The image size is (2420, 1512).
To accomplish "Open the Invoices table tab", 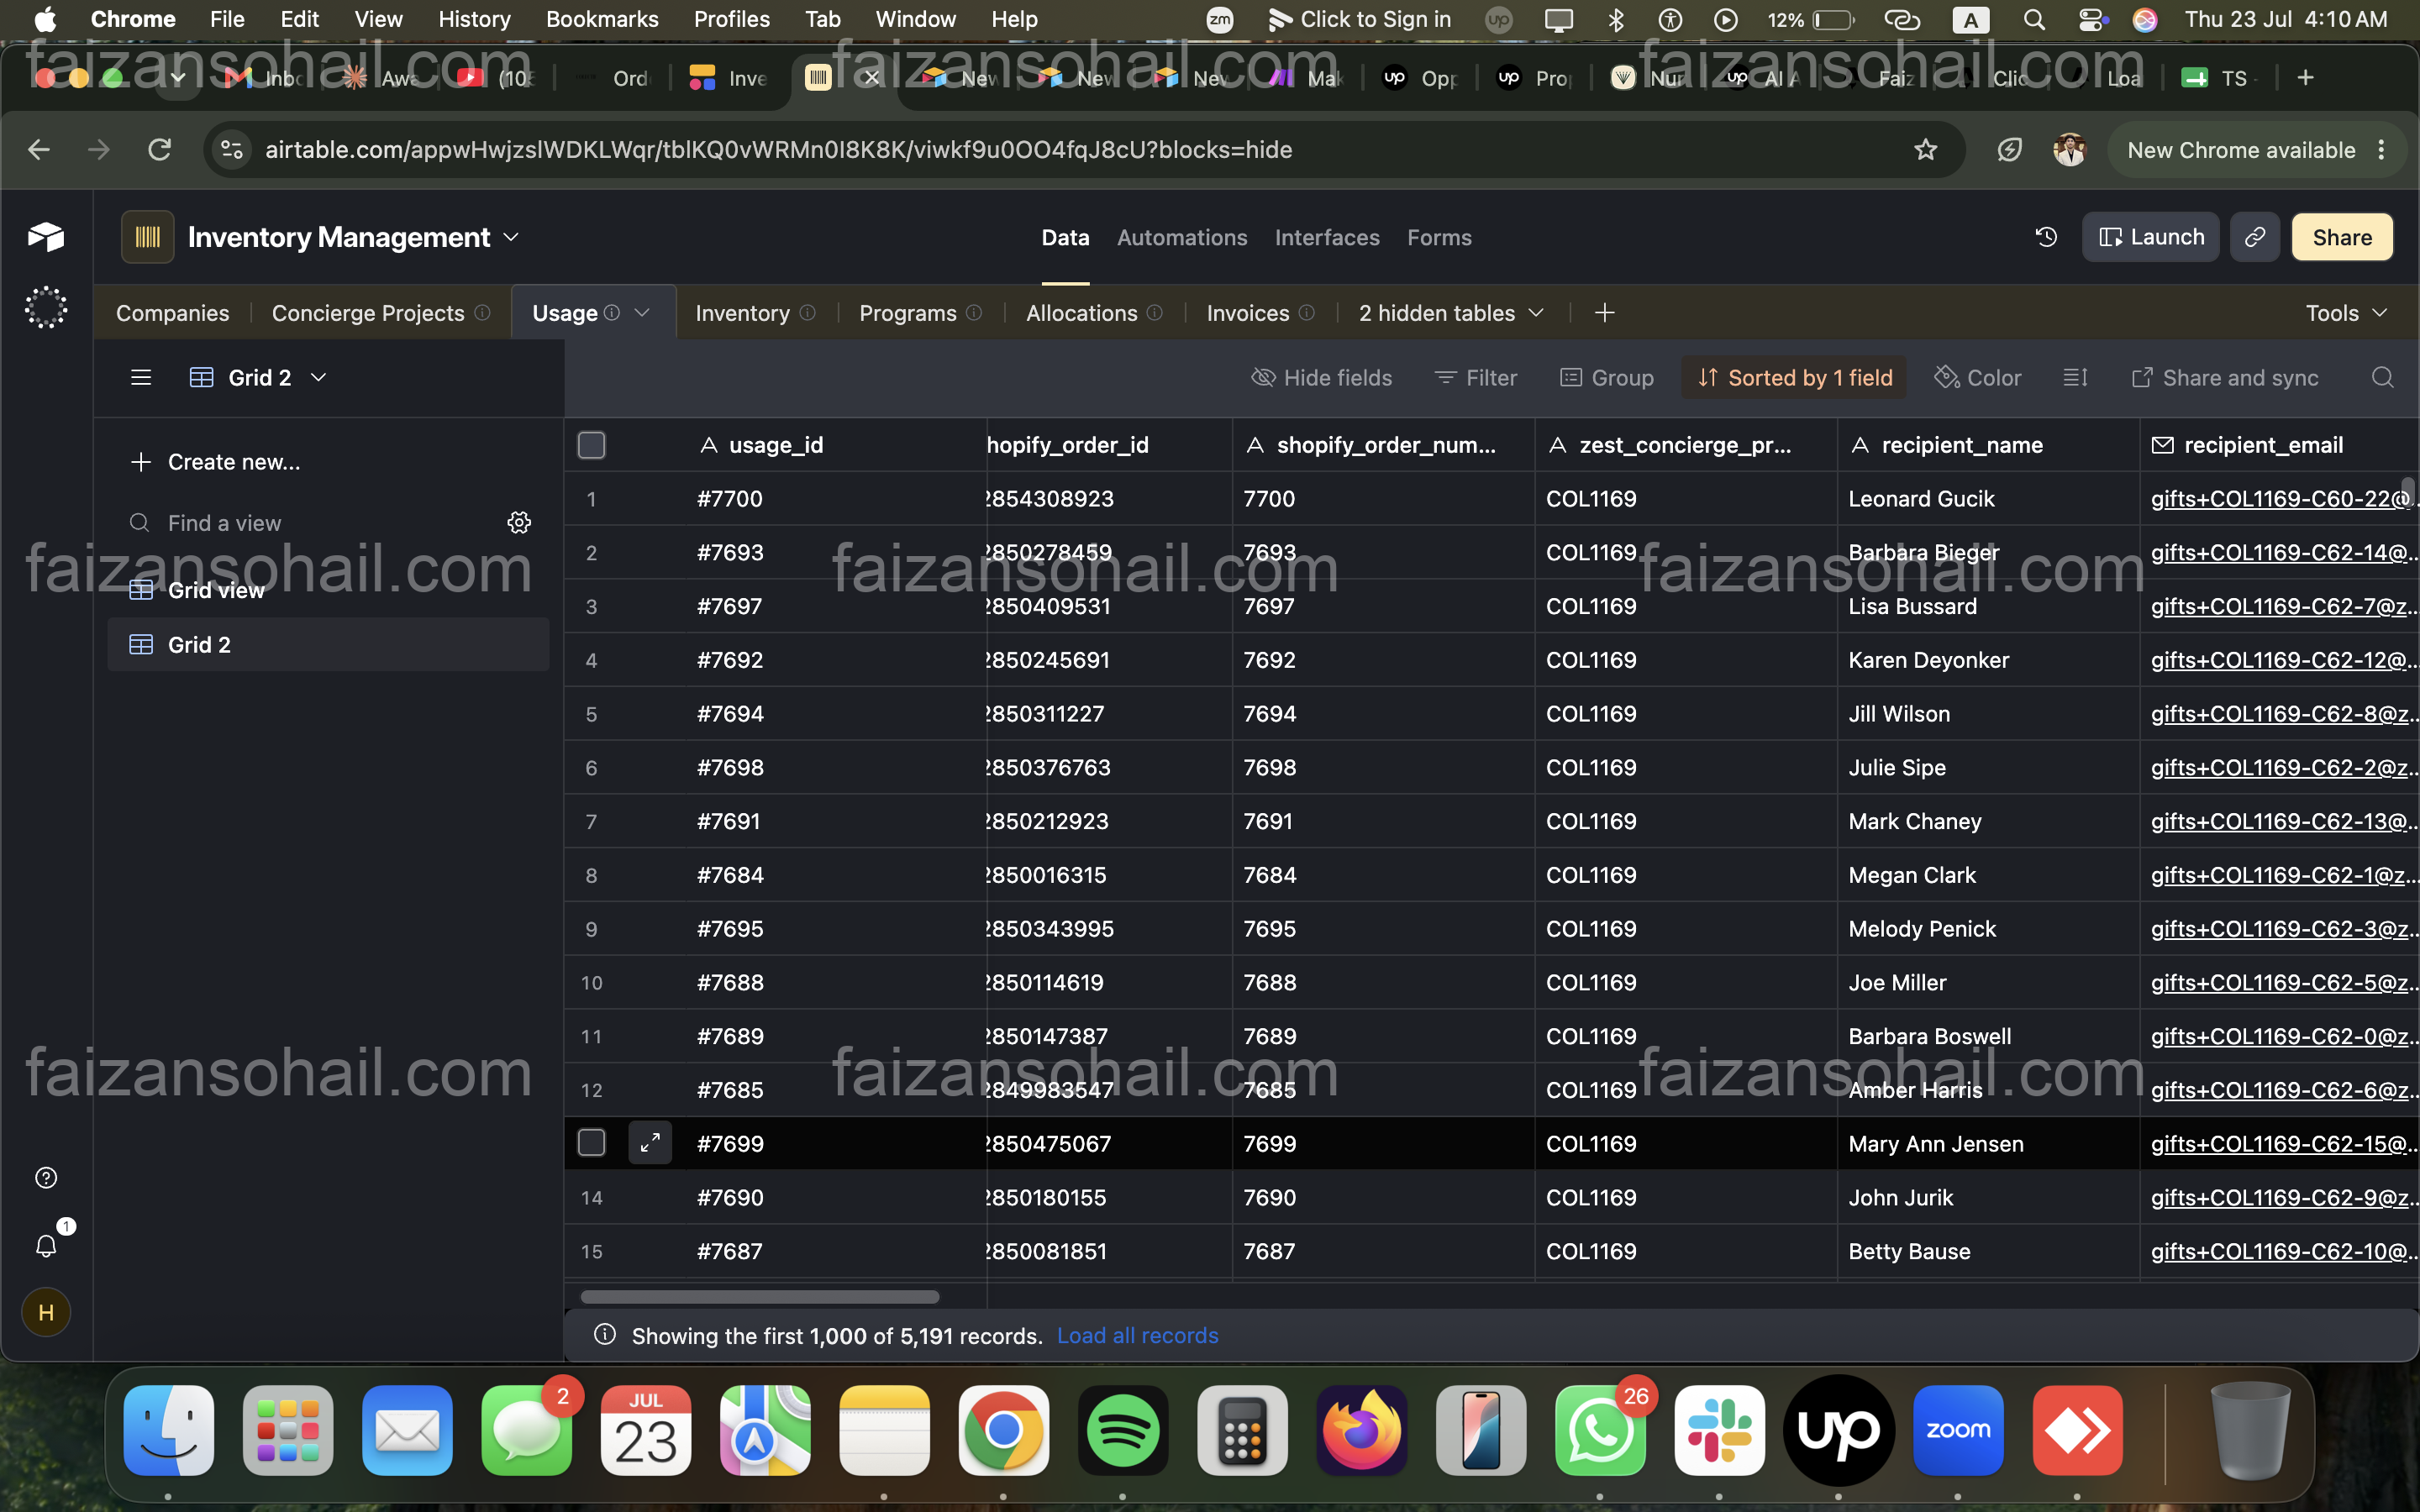I will 1247,313.
